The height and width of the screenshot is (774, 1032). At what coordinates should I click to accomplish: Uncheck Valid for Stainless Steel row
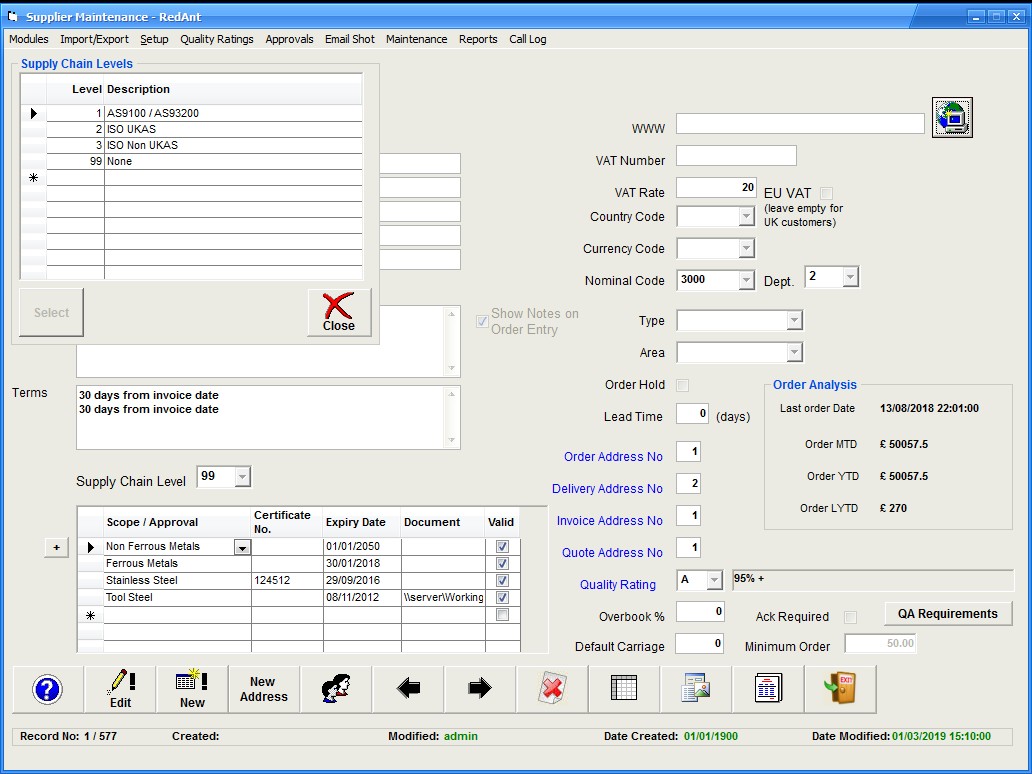click(x=502, y=580)
